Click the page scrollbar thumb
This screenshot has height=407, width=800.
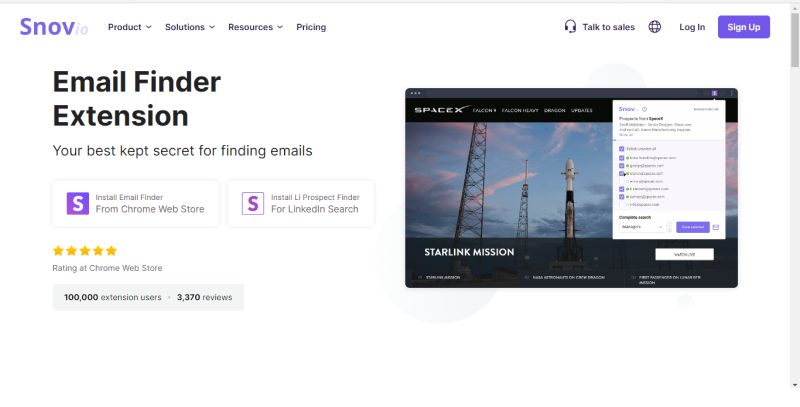tap(795, 38)
